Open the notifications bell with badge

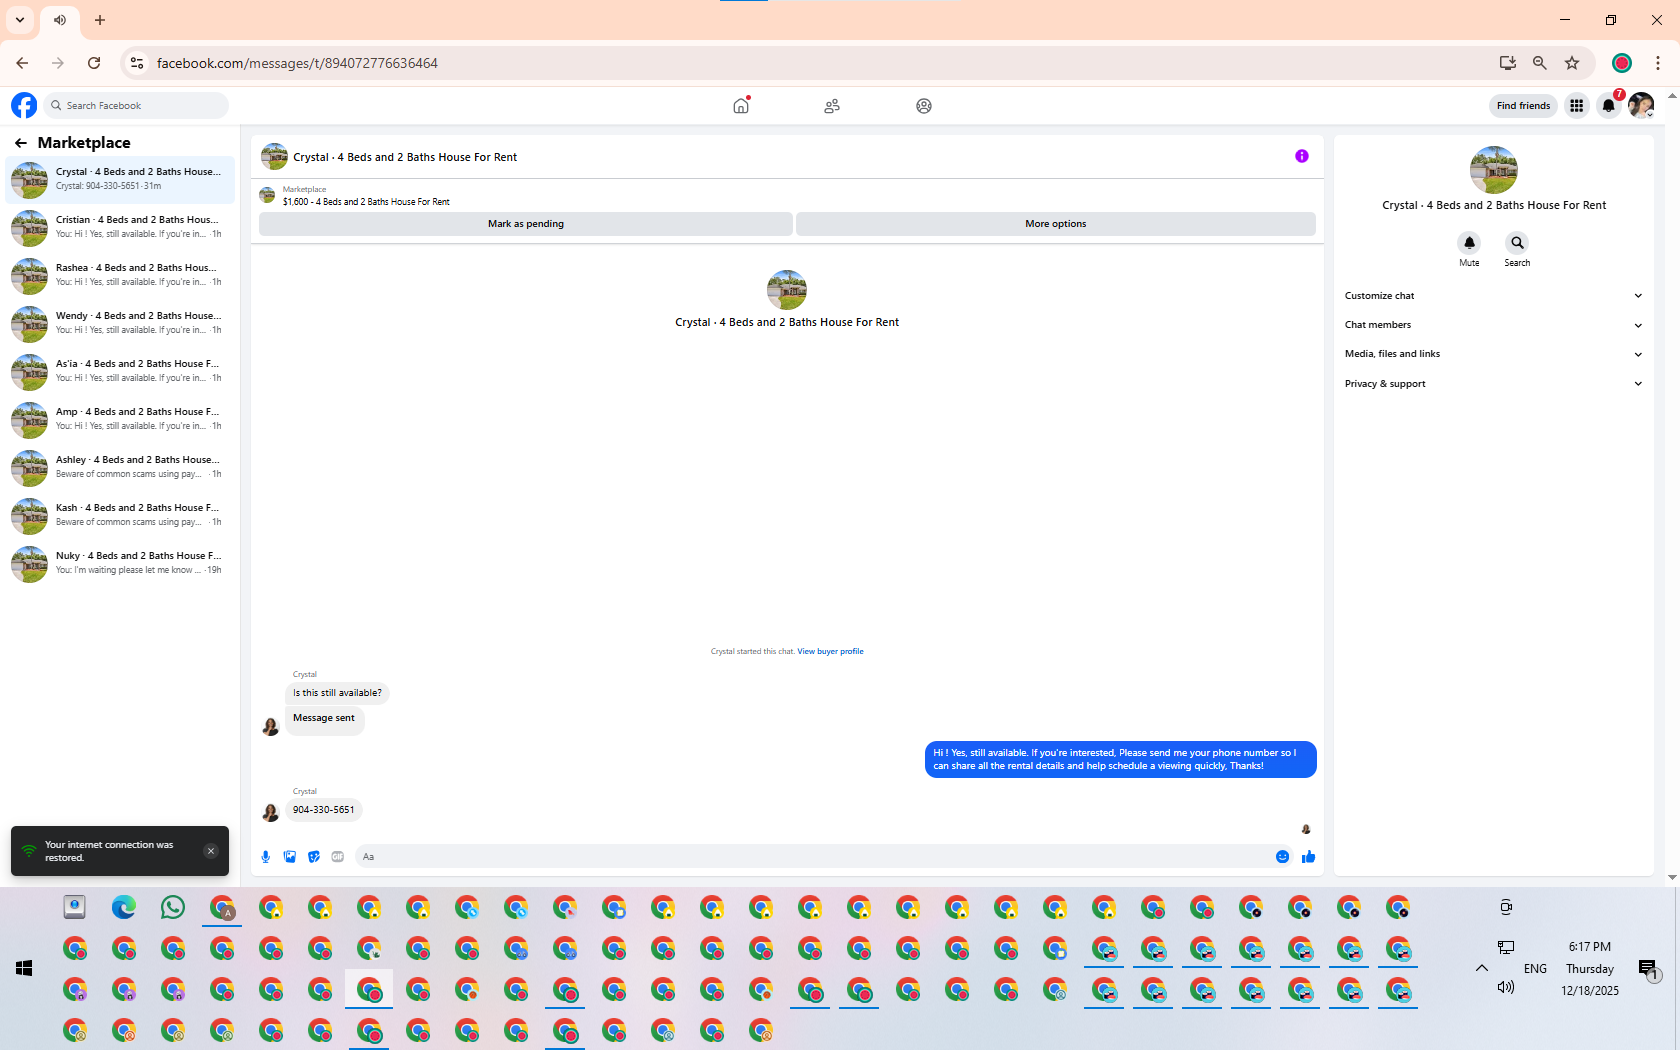point(1609,105)
